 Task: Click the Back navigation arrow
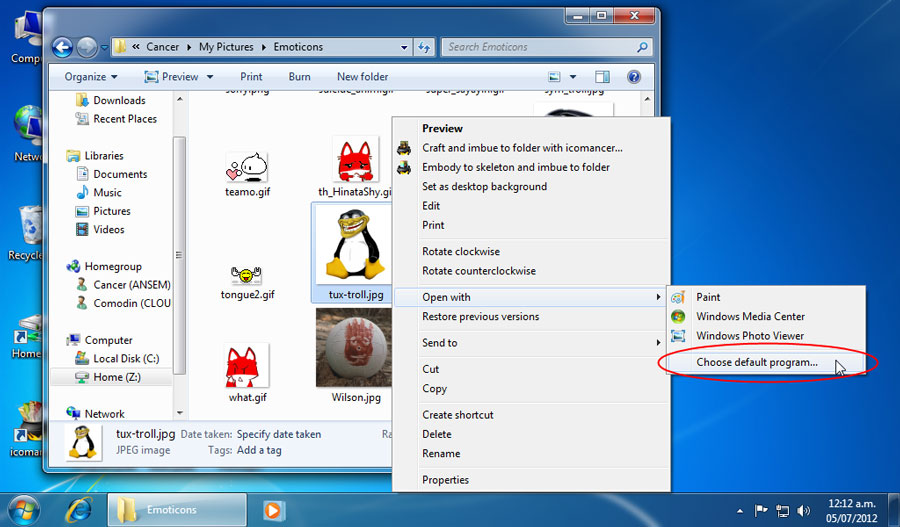point(62,47)
